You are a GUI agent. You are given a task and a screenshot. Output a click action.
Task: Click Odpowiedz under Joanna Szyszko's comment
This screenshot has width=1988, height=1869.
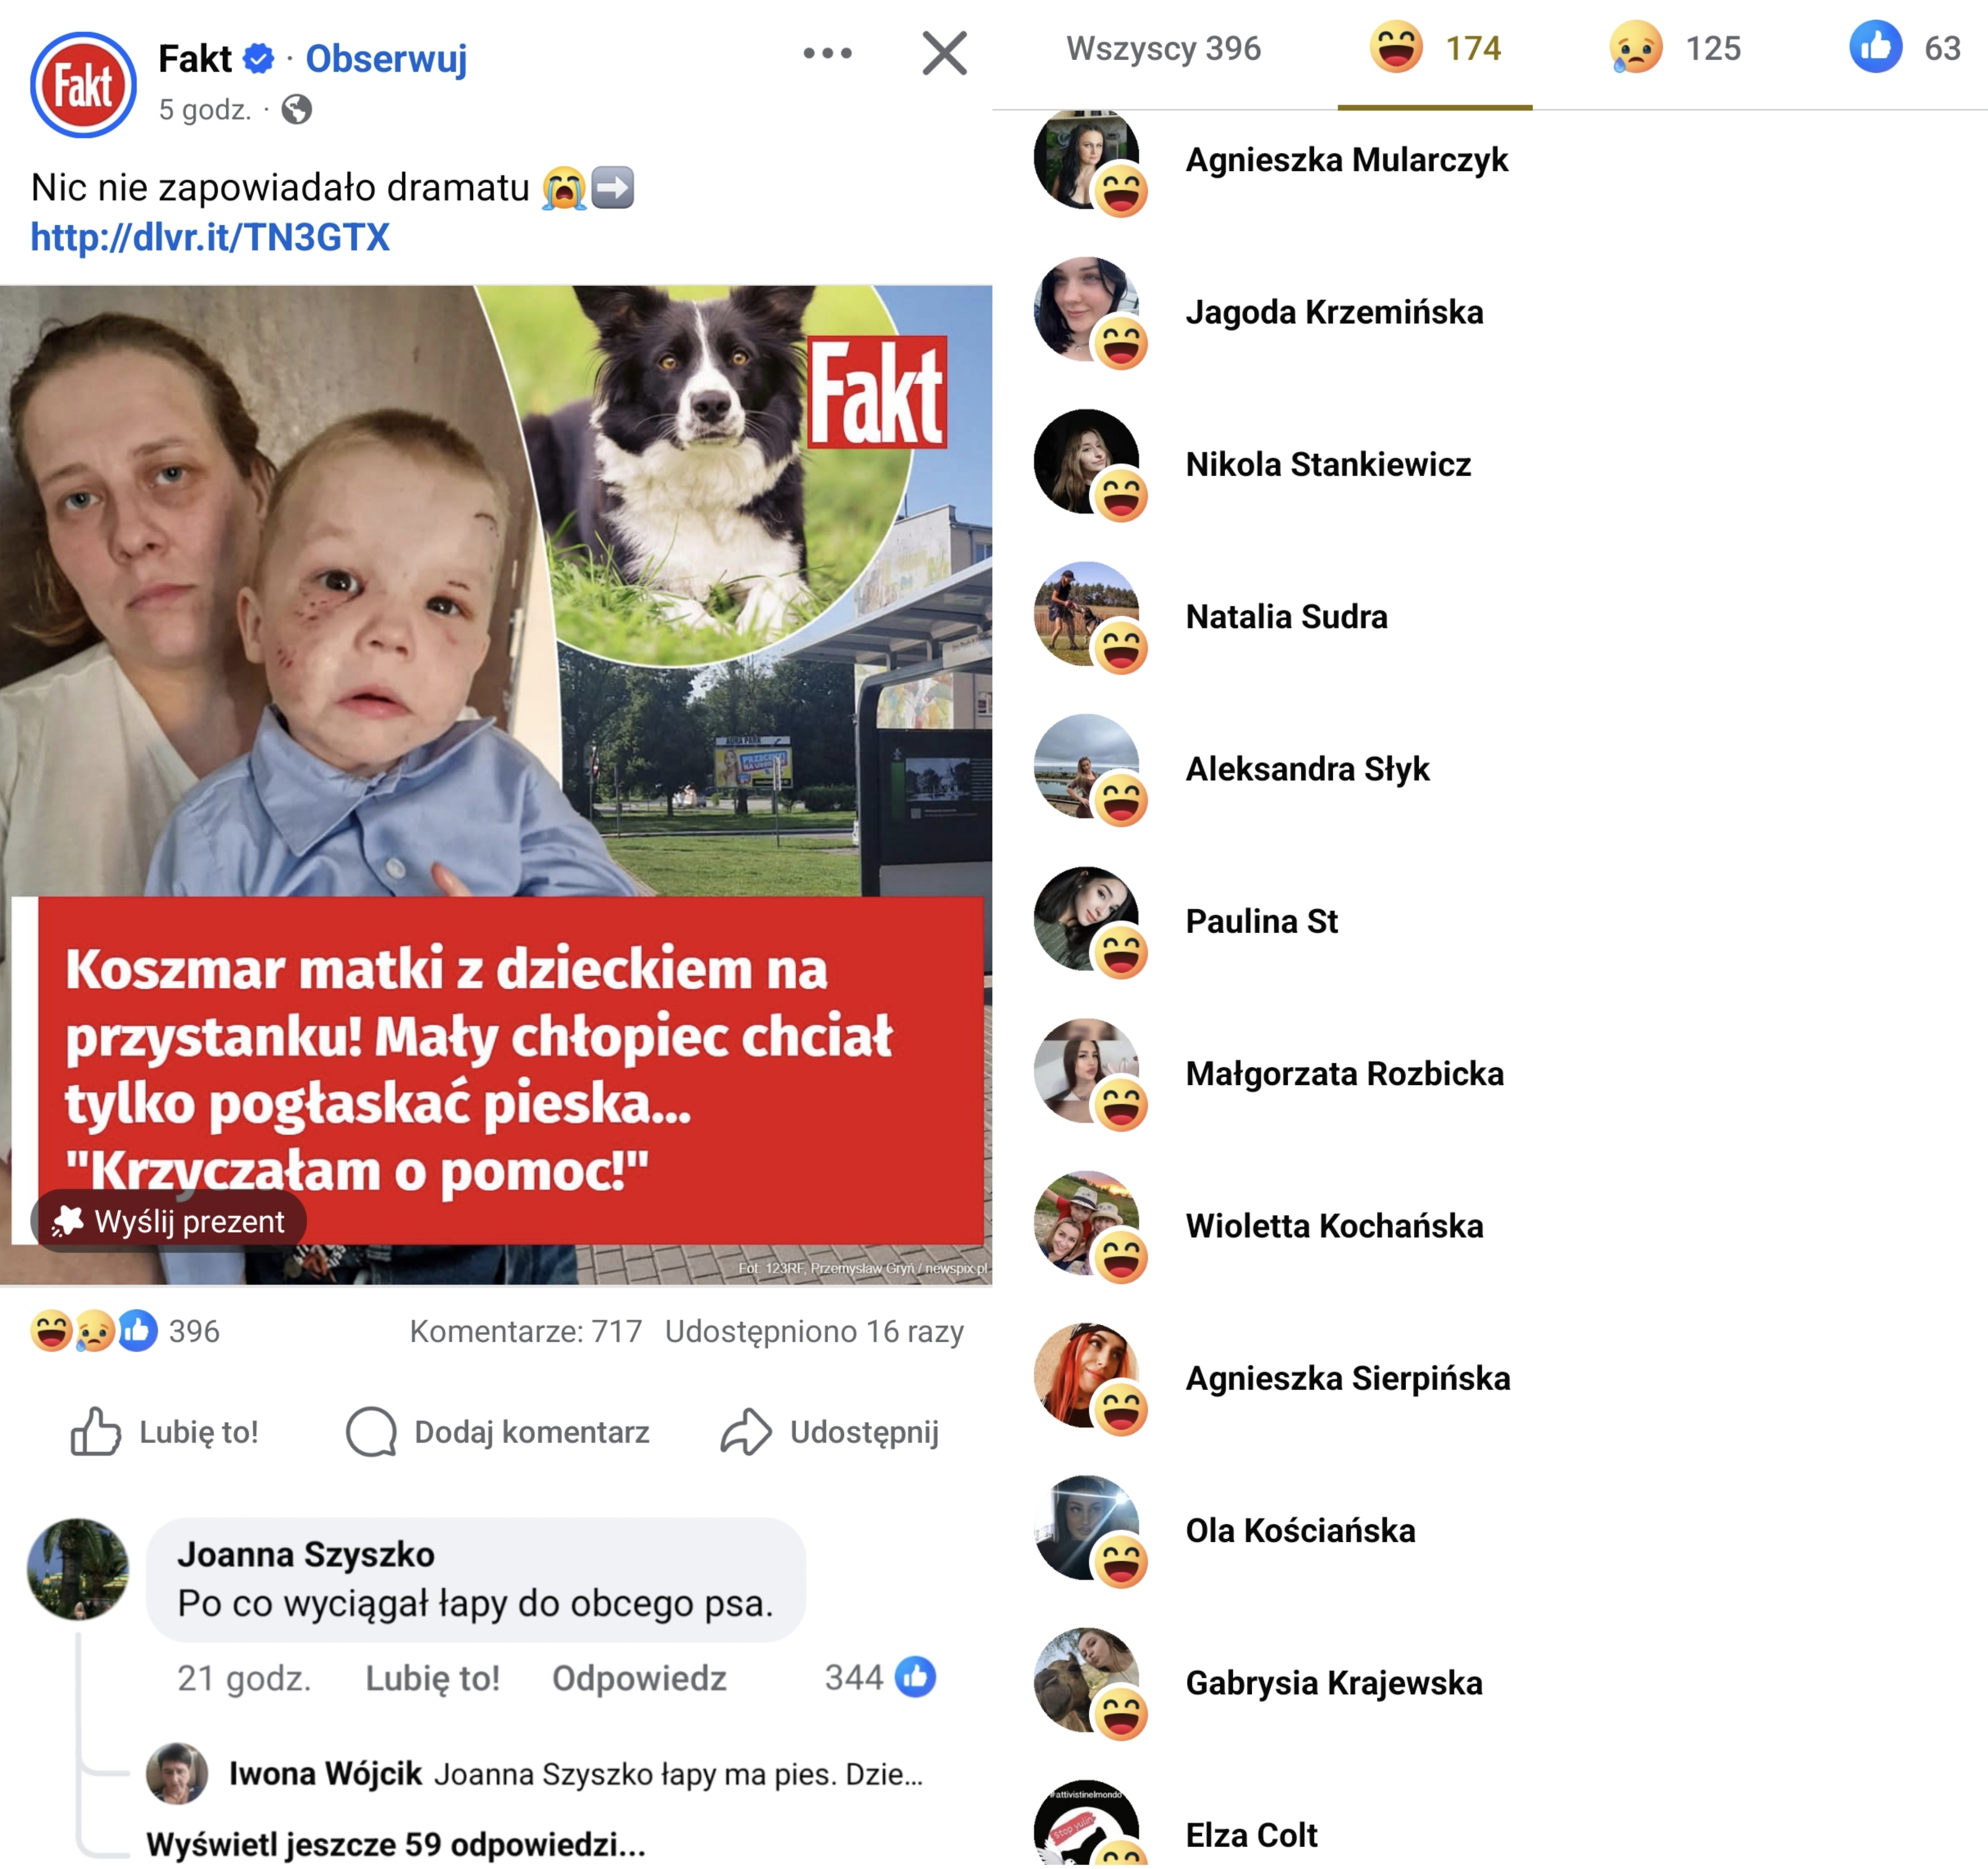click(639, 1678)
